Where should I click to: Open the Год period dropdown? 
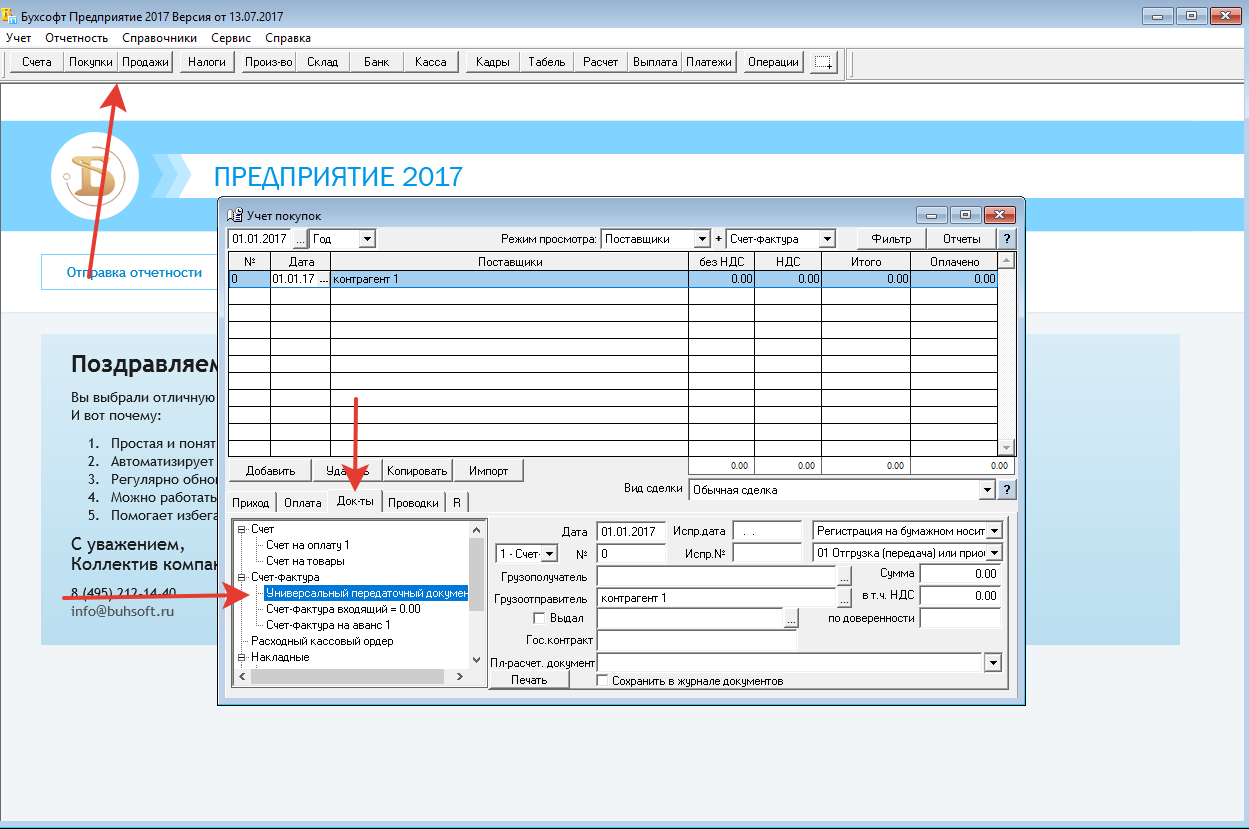[367, 239]
